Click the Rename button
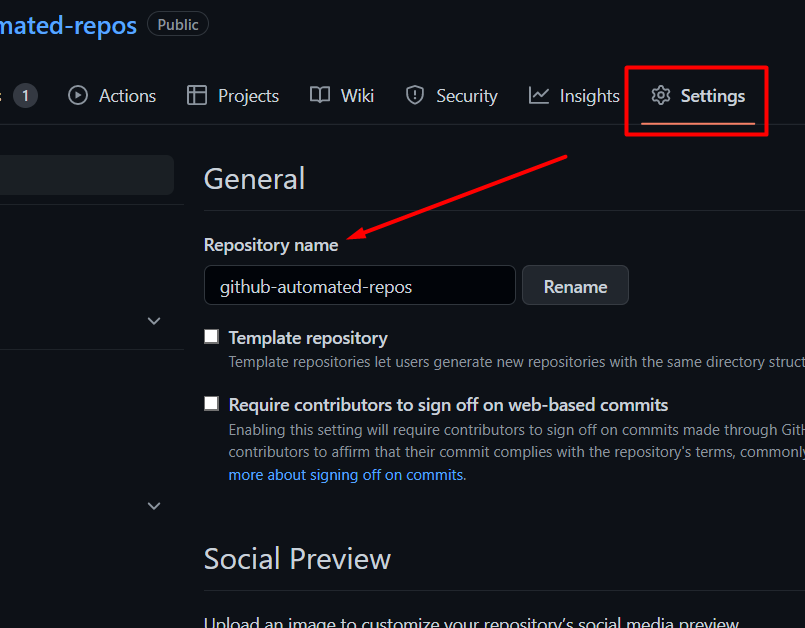 point(576,286)
